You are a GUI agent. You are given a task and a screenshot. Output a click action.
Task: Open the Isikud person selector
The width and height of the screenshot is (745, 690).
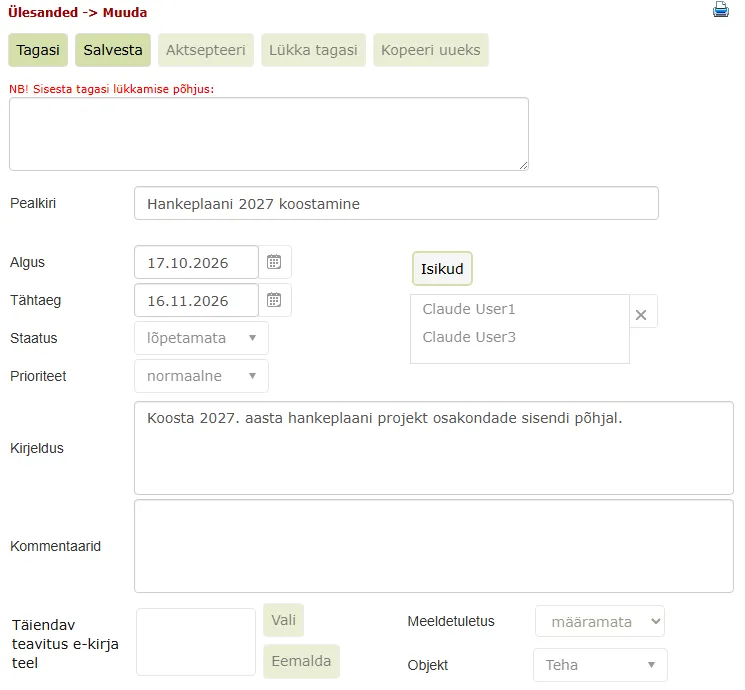442,268
